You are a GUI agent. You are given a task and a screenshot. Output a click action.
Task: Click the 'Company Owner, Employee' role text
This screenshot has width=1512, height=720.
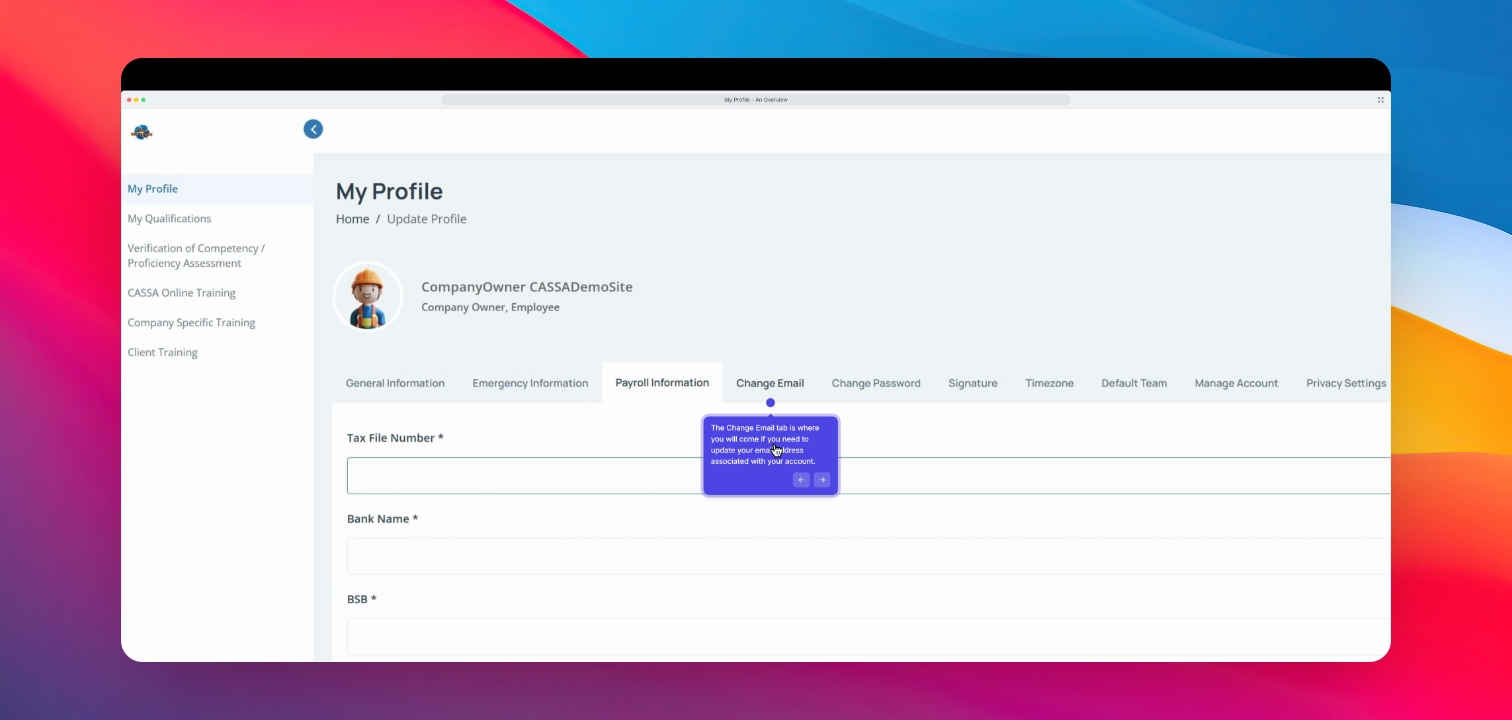tap(490, 308)
